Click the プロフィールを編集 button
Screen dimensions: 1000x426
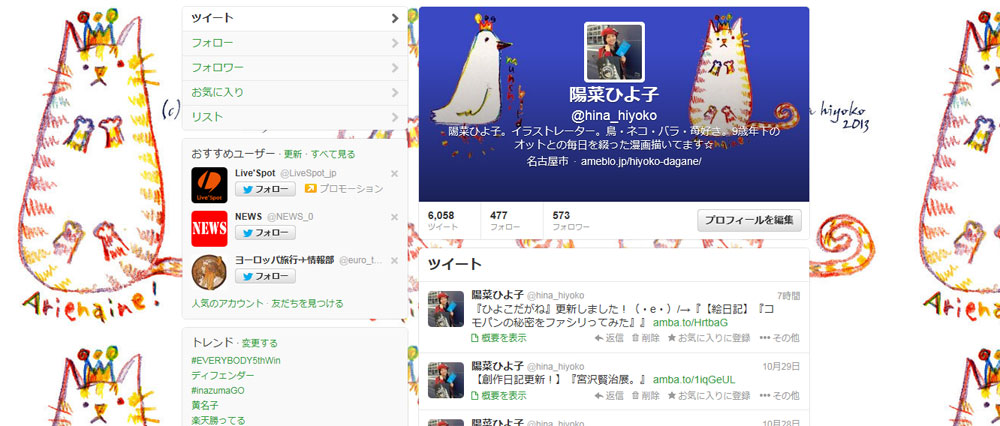tap(749, 220)
